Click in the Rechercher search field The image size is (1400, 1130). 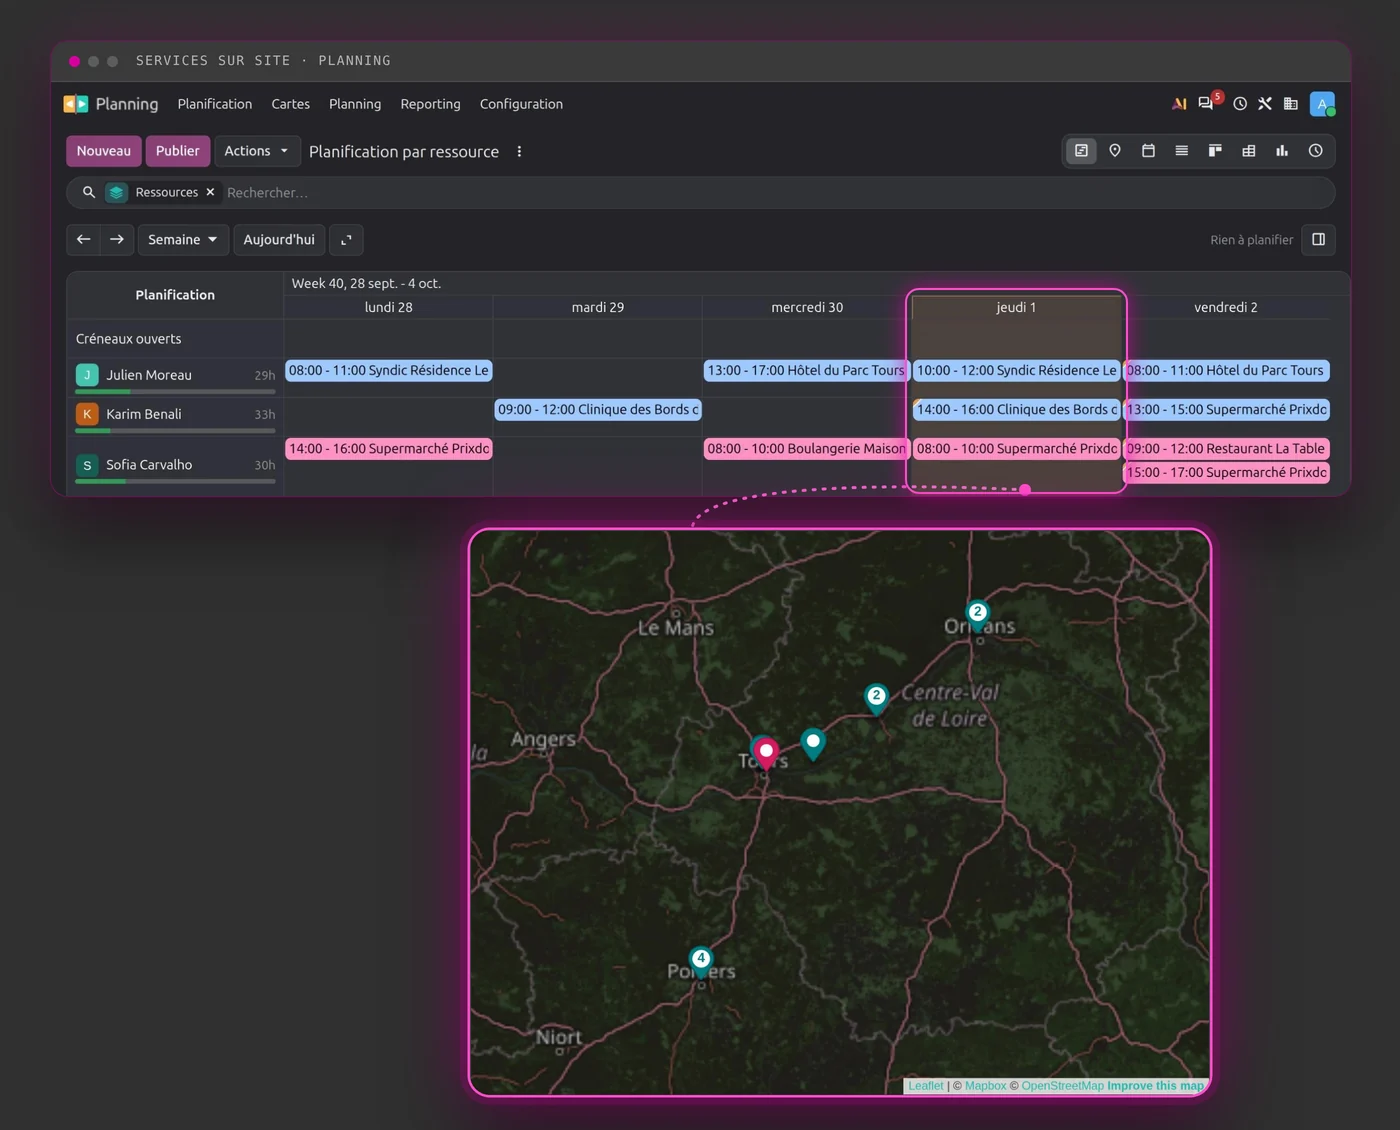775,192
